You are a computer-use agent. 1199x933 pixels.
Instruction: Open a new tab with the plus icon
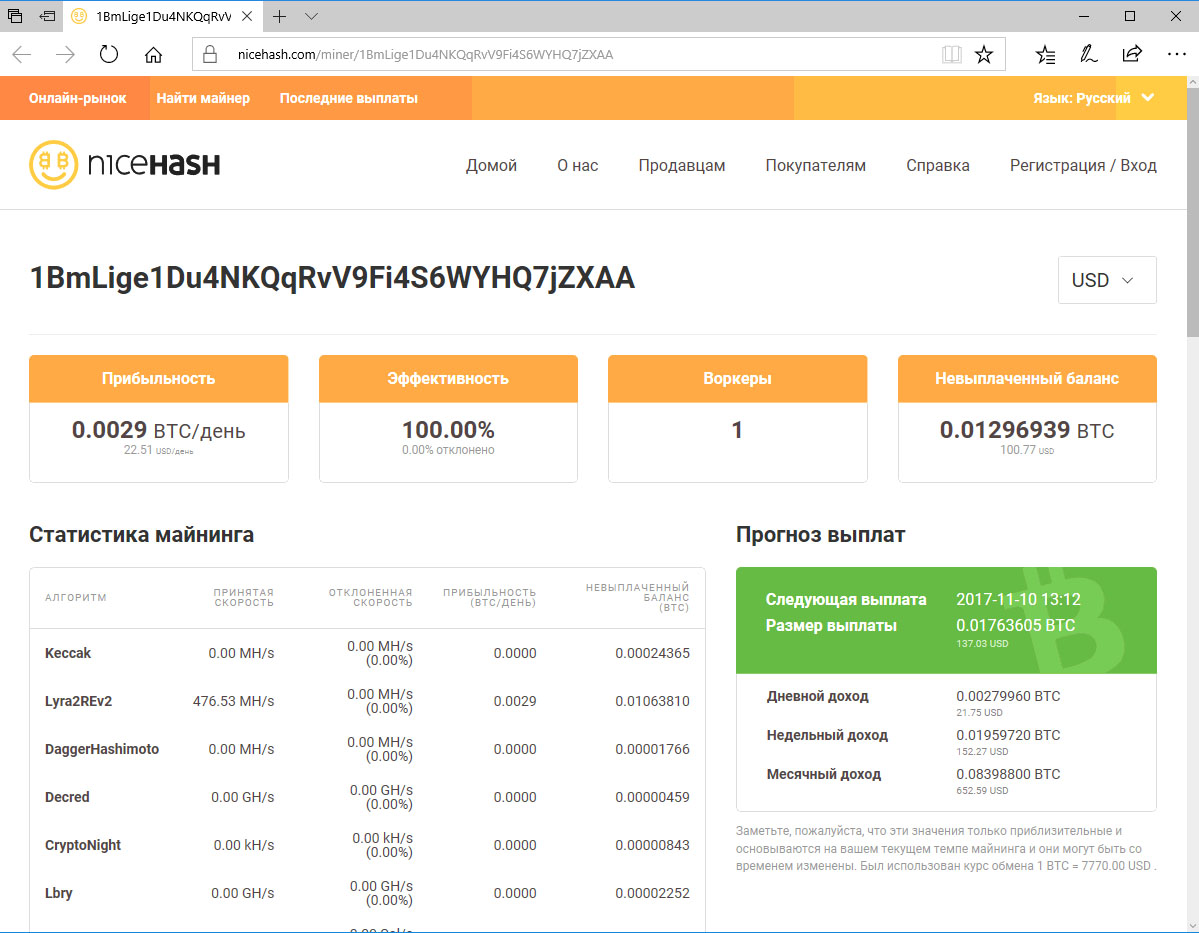click(280, 16)
